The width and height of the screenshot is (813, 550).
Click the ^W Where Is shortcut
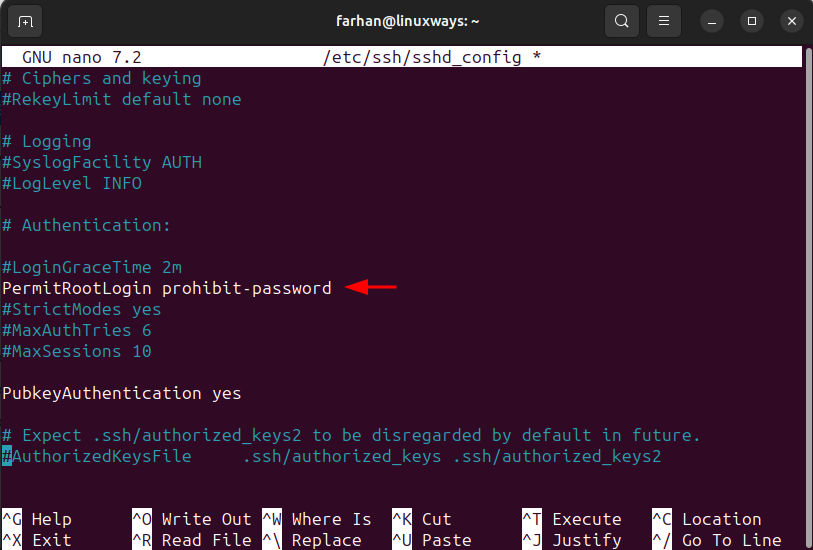[x=317, y=519]
